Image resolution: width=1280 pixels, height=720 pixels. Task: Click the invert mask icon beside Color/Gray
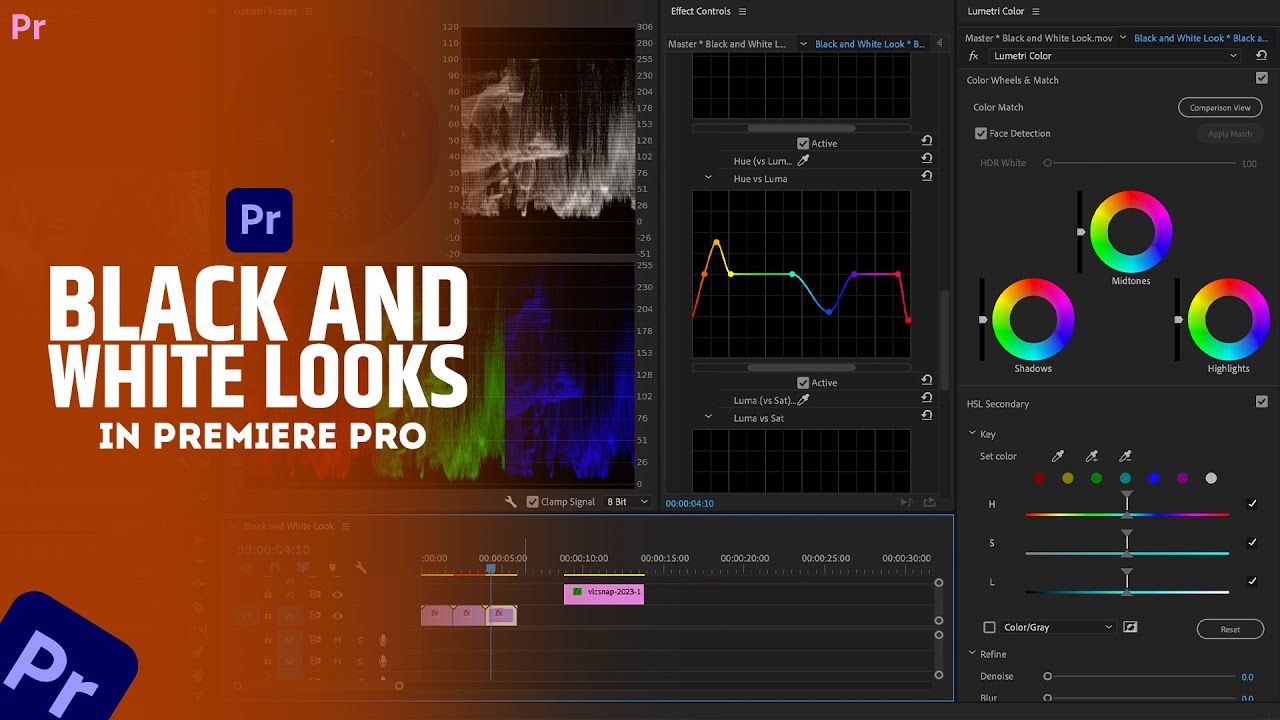pyautogui.click(x=1131, y=627)
